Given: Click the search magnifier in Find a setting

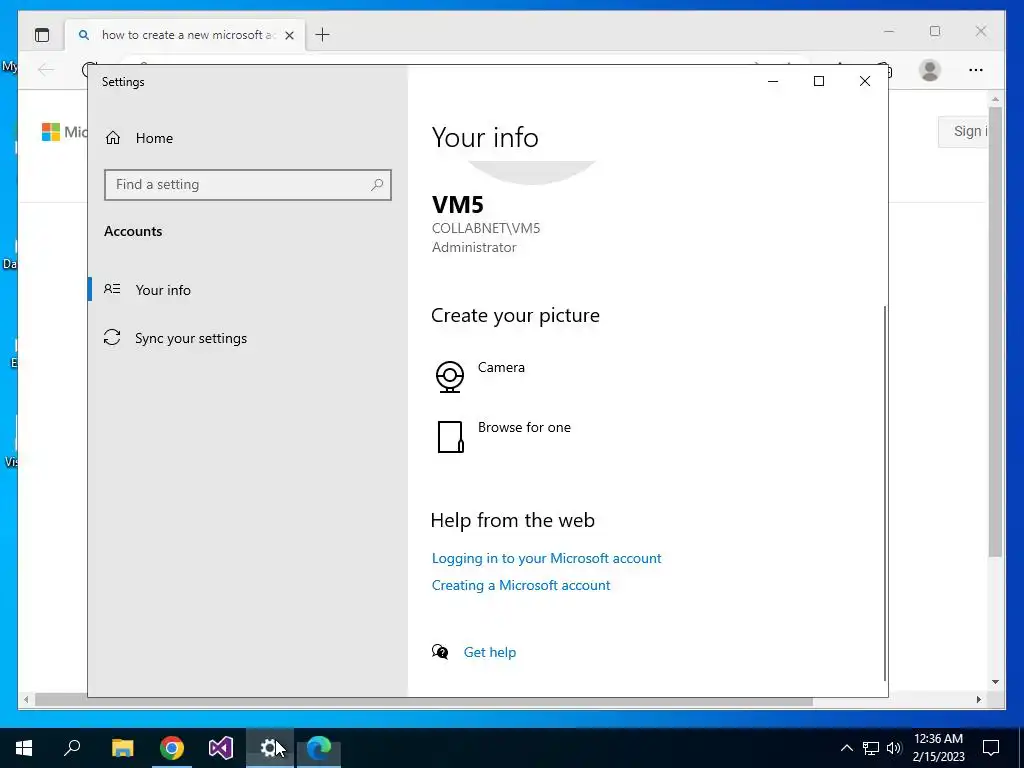Looking at the screenshot, I should click(x=377, y=185).
